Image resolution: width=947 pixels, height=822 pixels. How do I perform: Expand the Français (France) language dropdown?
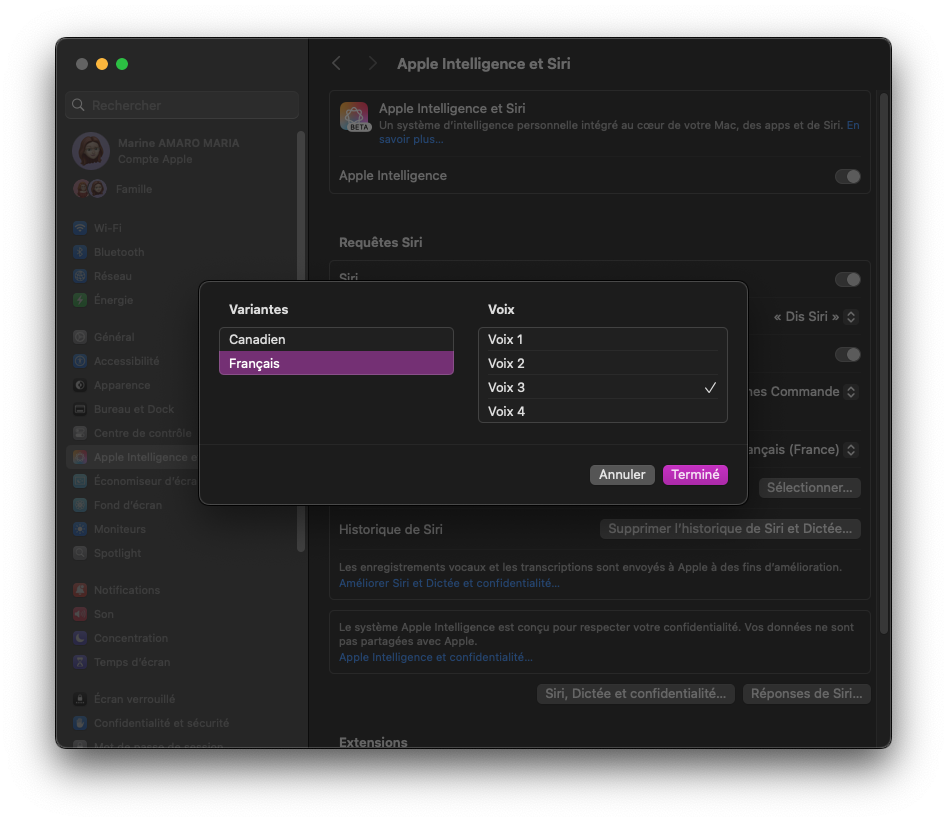800,450
